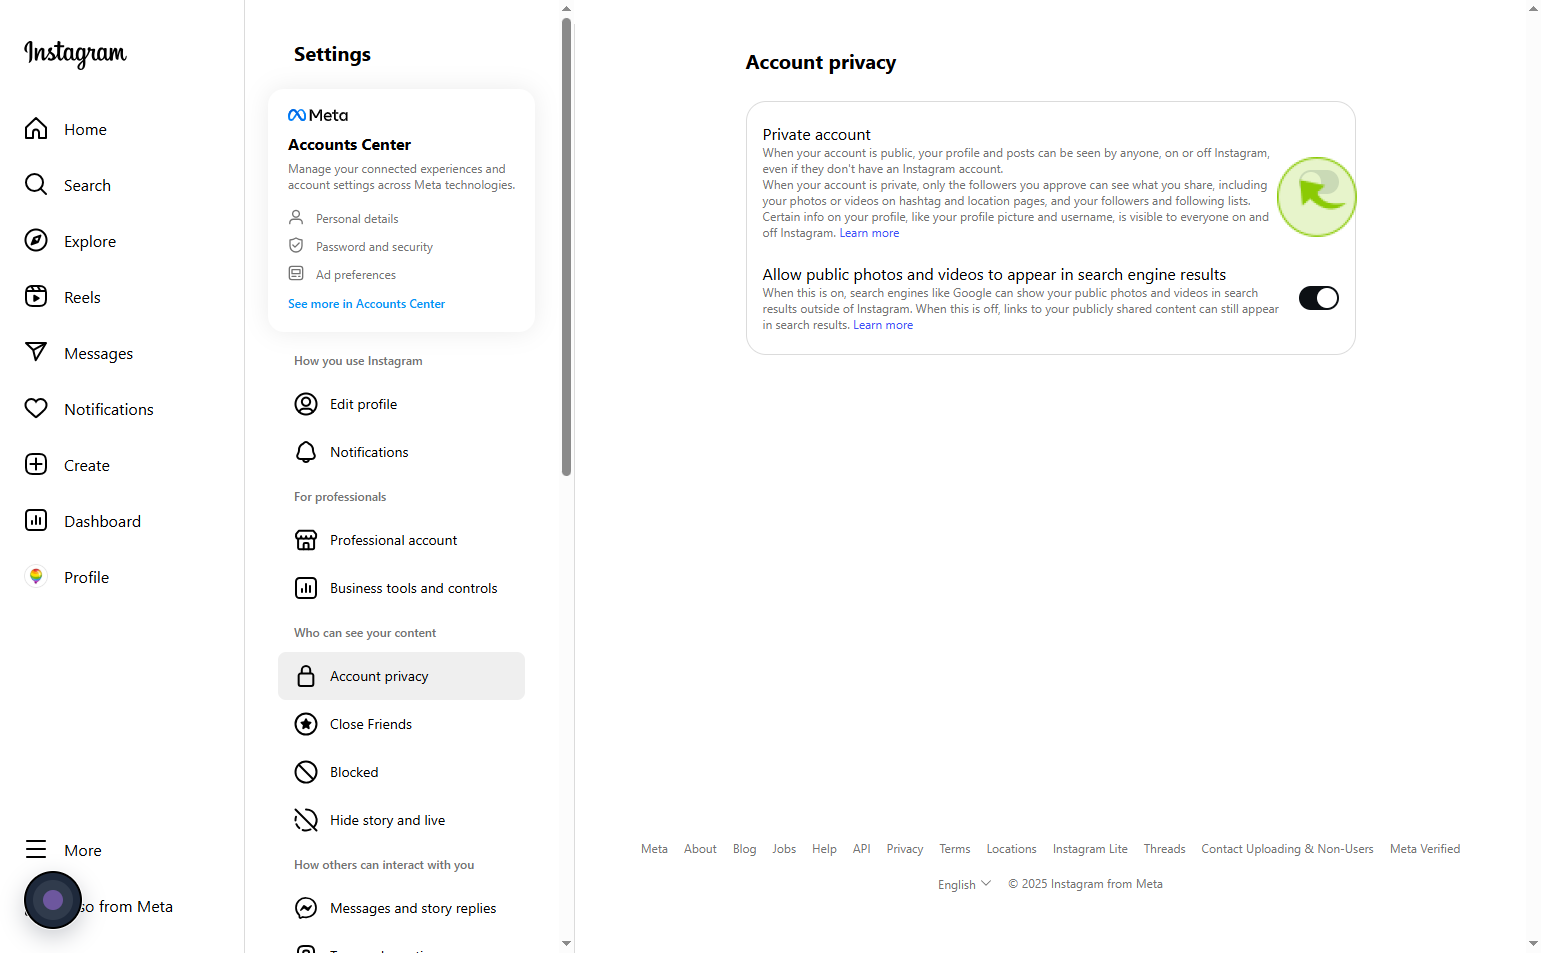Screen dimensions: 1541x953
Task: Open the Locations footer link
Action: (x=1011, y=849)
